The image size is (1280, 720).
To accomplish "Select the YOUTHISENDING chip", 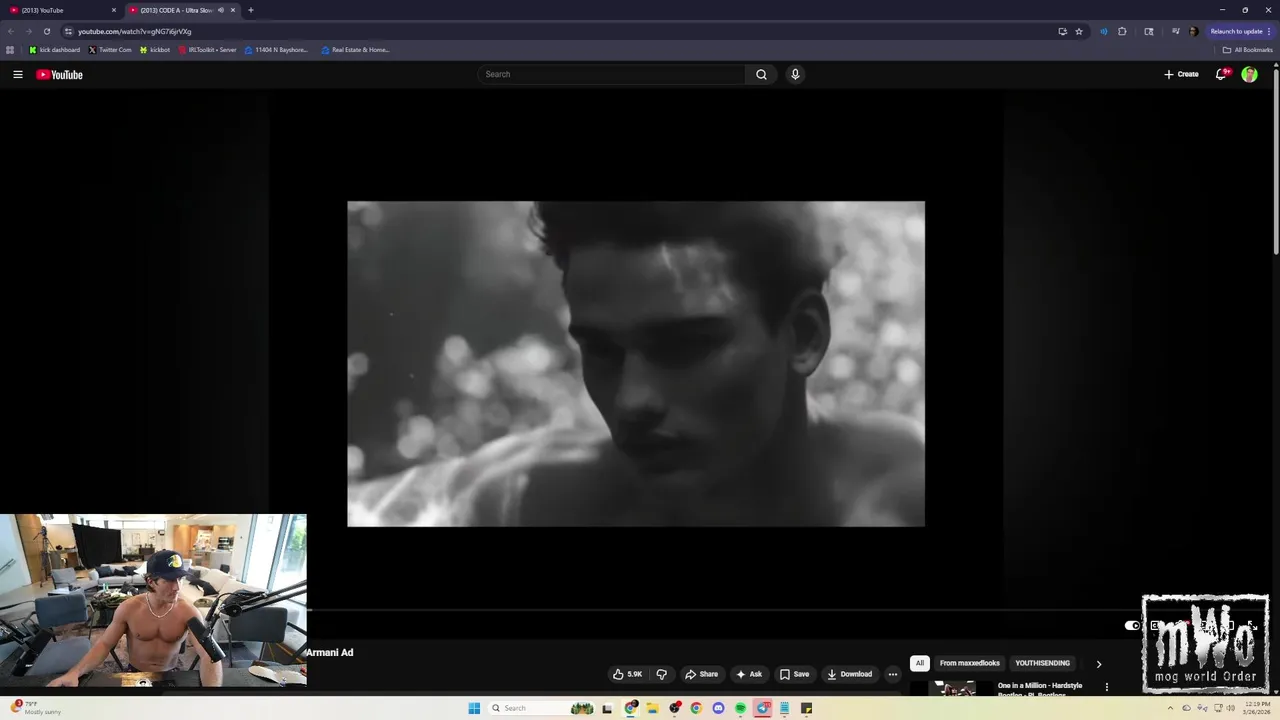I will 1042,663.
